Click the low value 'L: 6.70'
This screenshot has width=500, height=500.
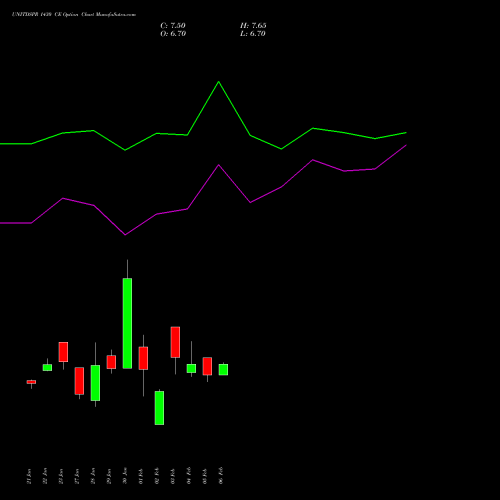(x=253, y=34)
